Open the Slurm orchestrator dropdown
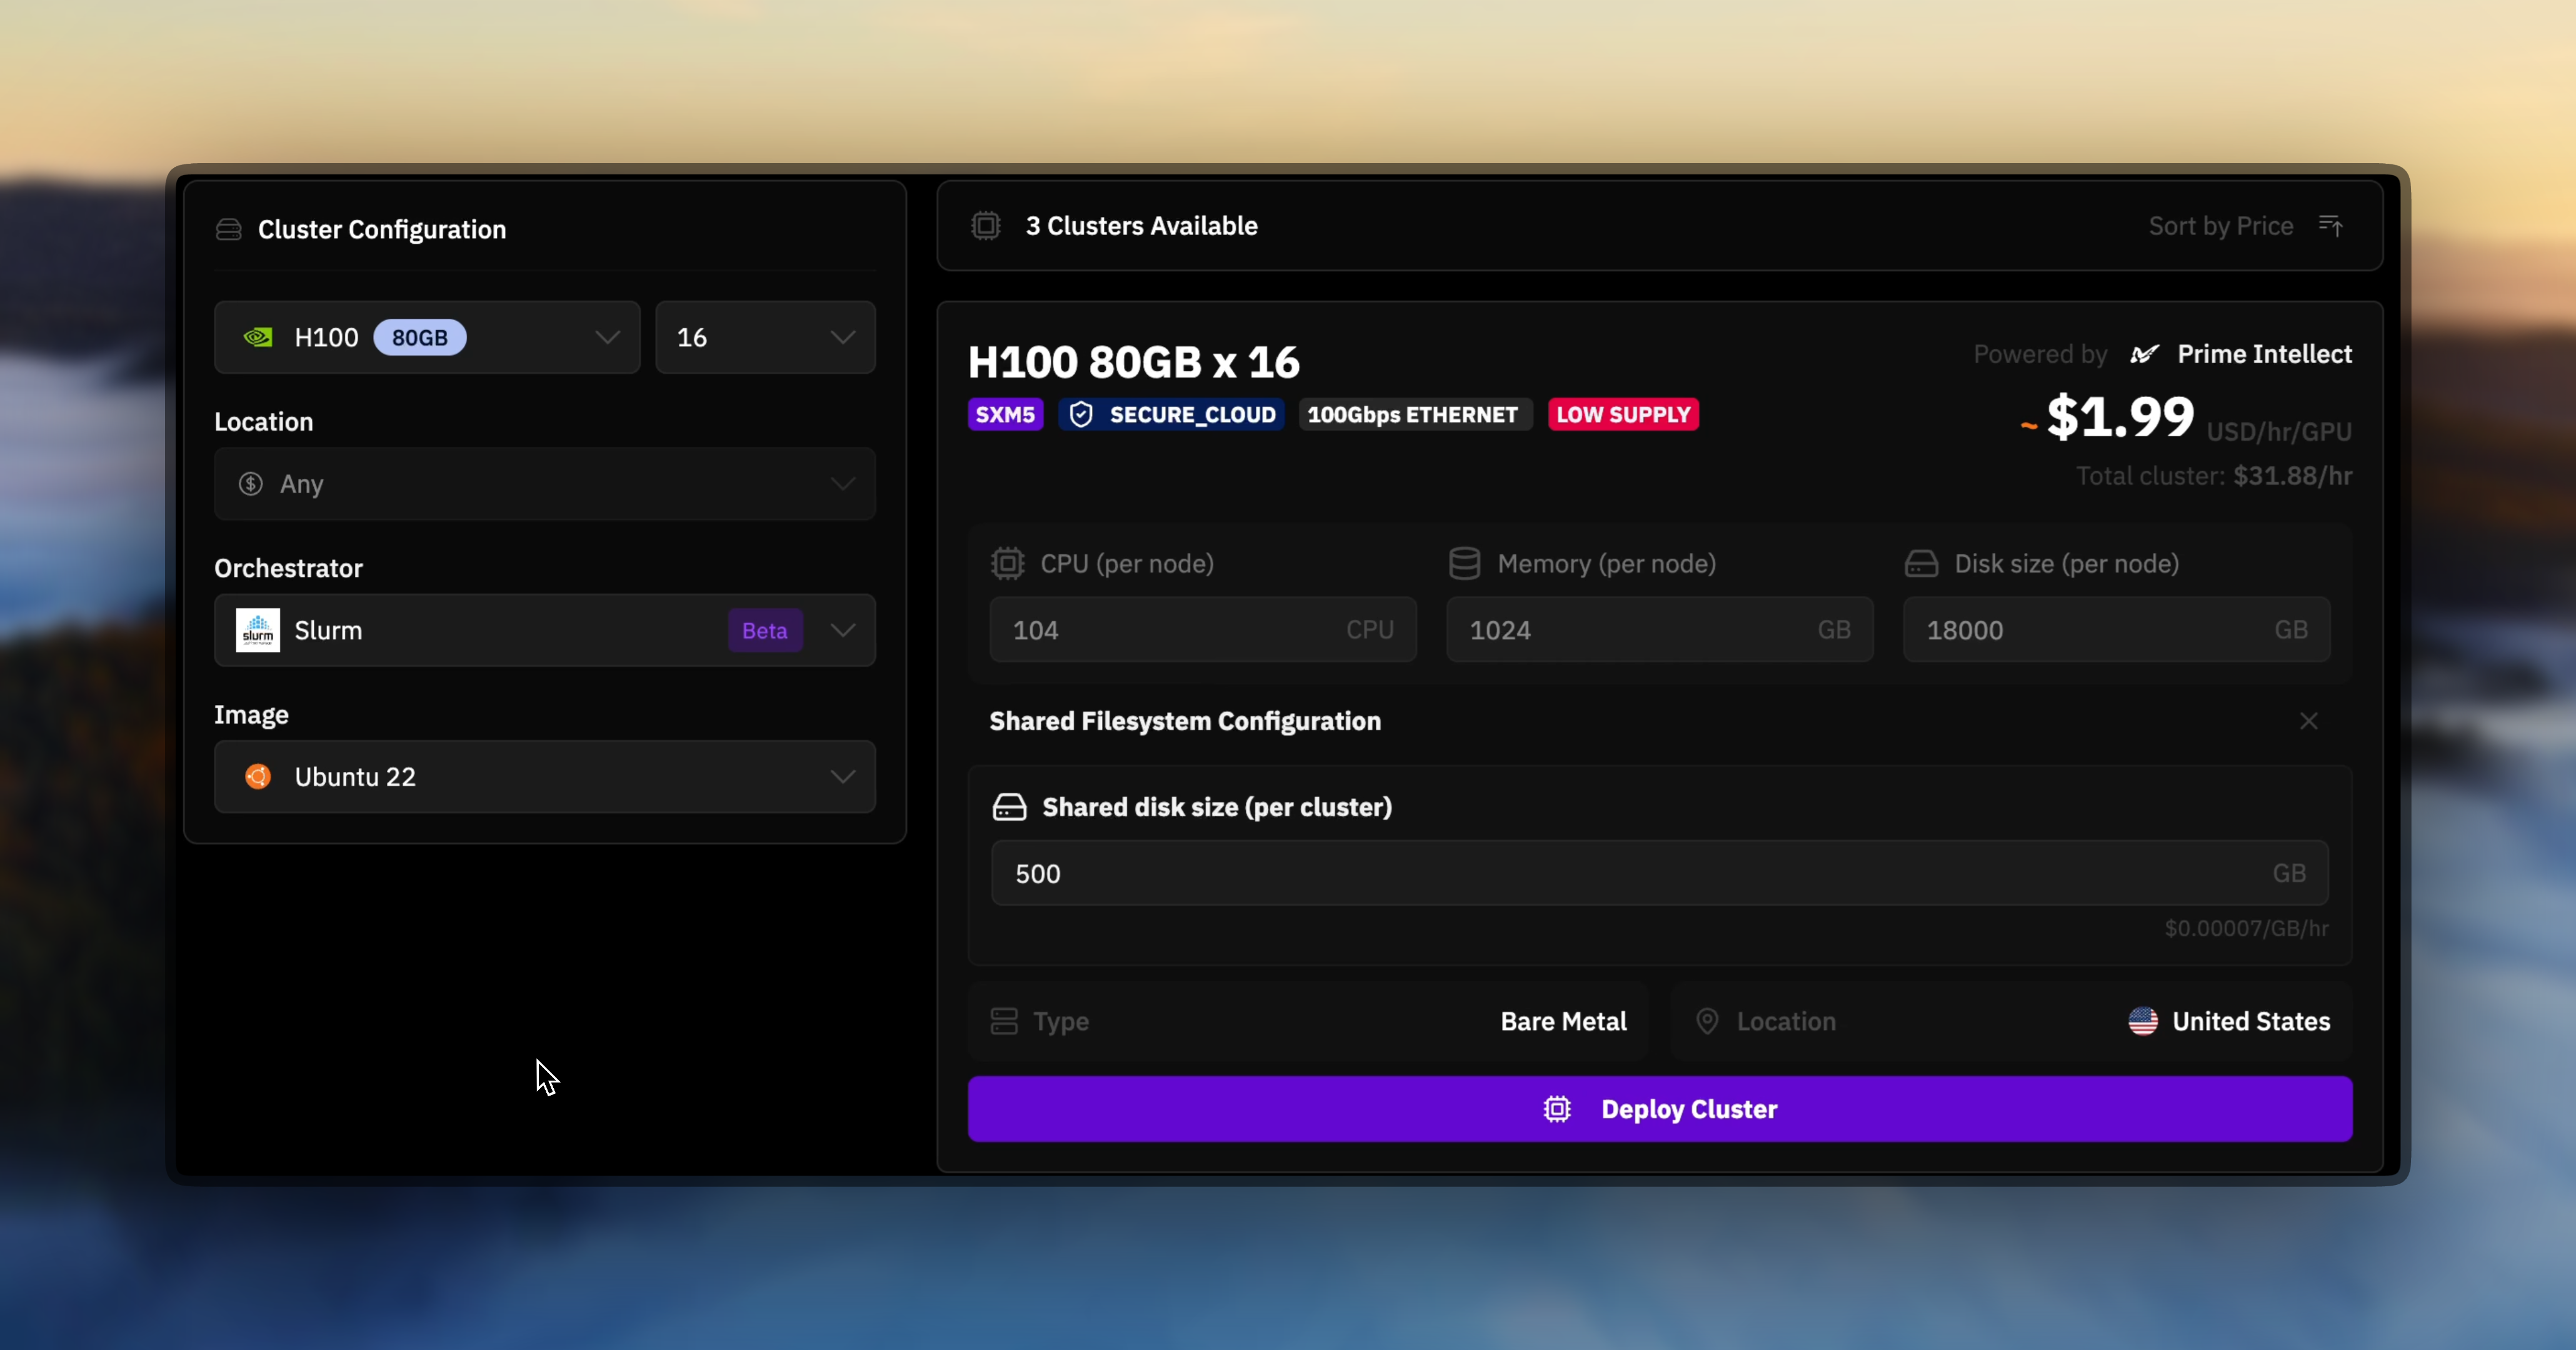The image size is (2576, 1350). click(x=545, y=630)
